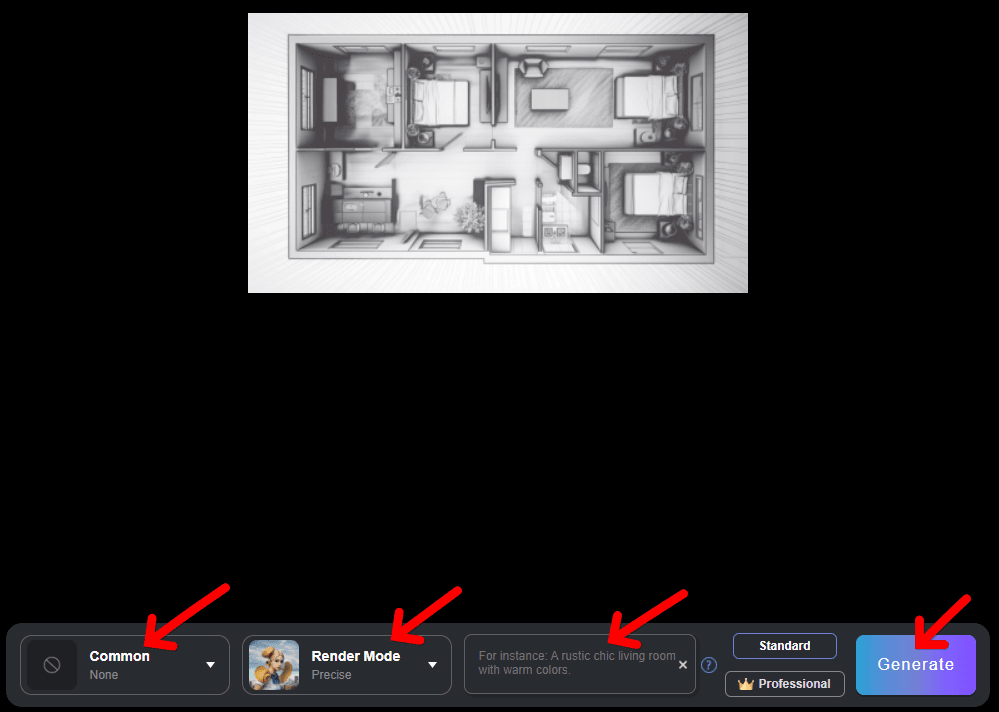
Task: Click the top-right bedroom bed in the sketch
Action: tap(650, 97)
